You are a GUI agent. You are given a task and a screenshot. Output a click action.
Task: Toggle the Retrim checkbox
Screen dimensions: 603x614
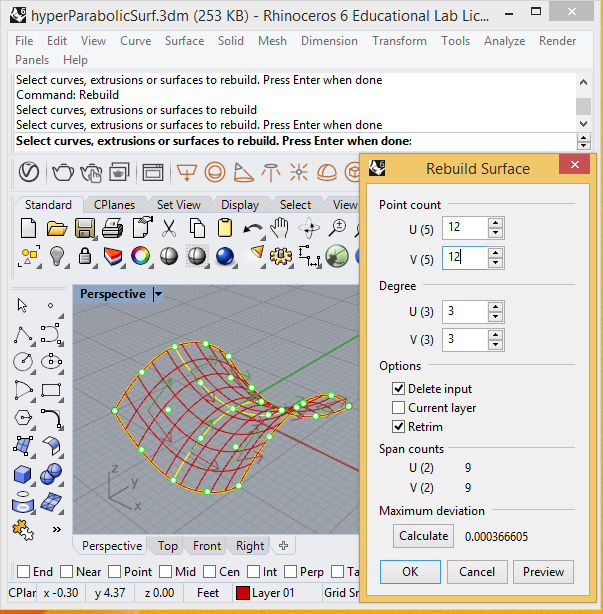pyautogui.click(x=398, y=426)
